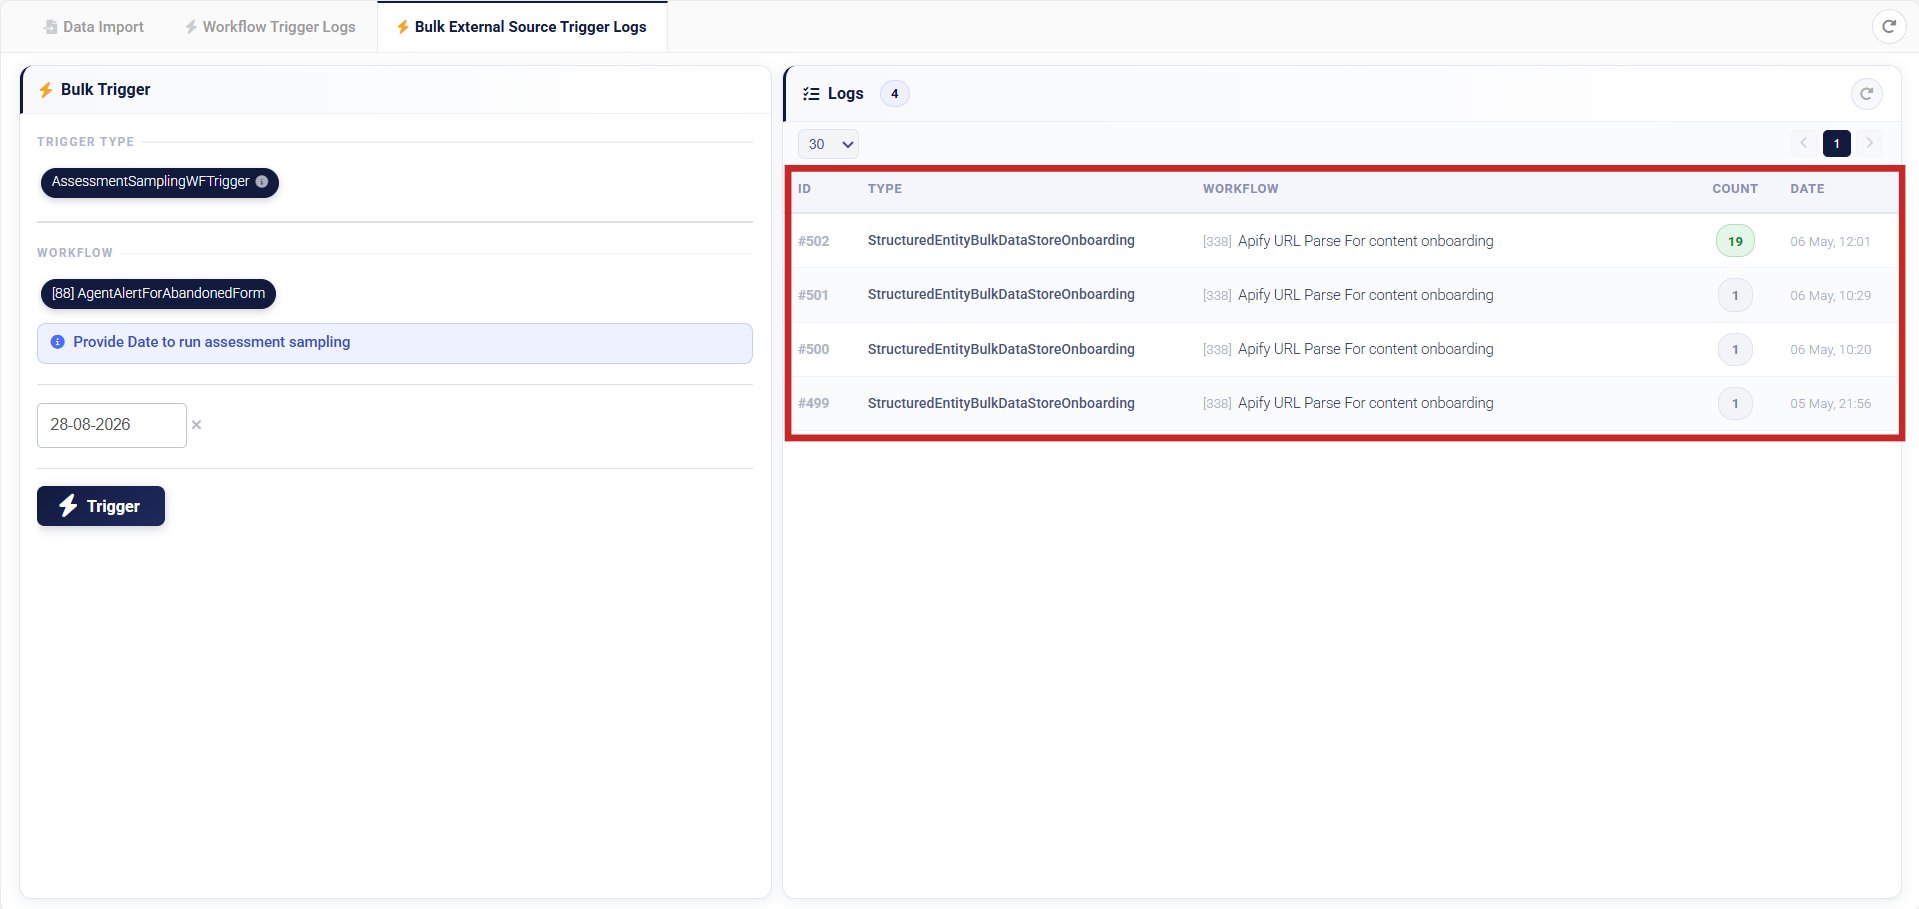The width and height of the screenshot is (1919, 909).
Task: Click the count badge 19
Action: (1735, 241)
